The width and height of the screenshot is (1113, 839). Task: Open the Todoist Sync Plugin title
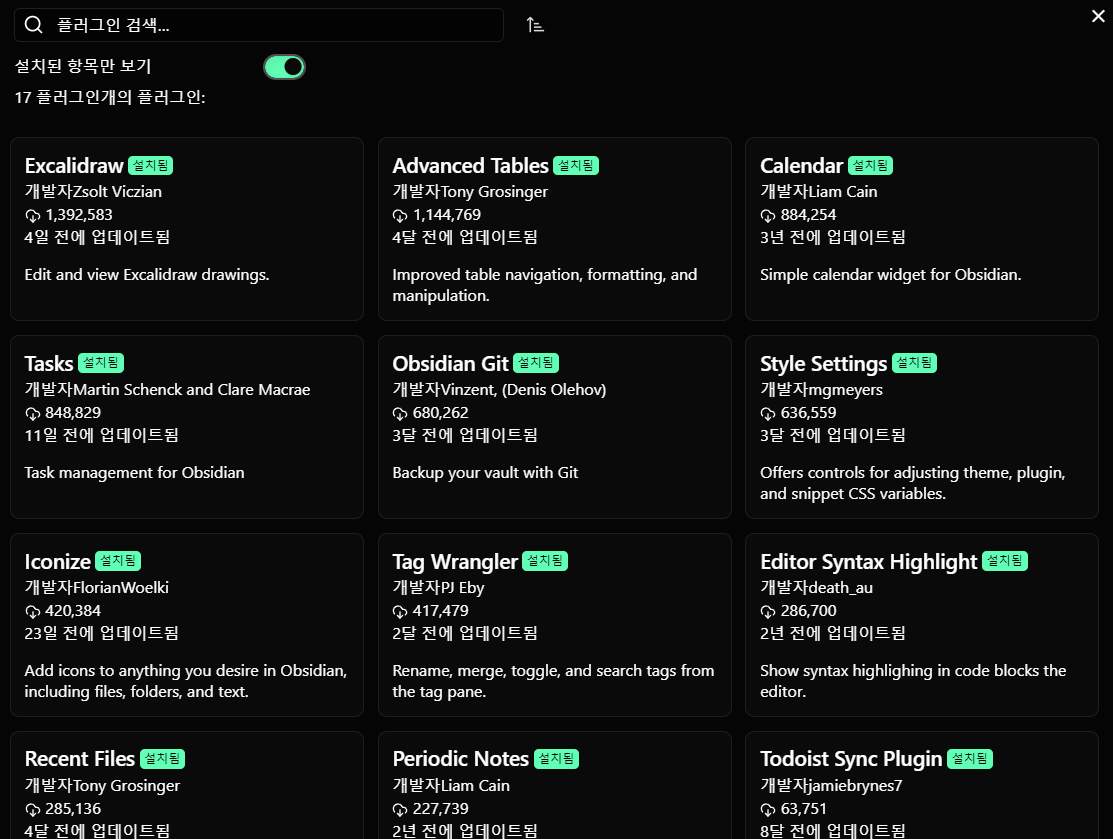click(851, 759)
